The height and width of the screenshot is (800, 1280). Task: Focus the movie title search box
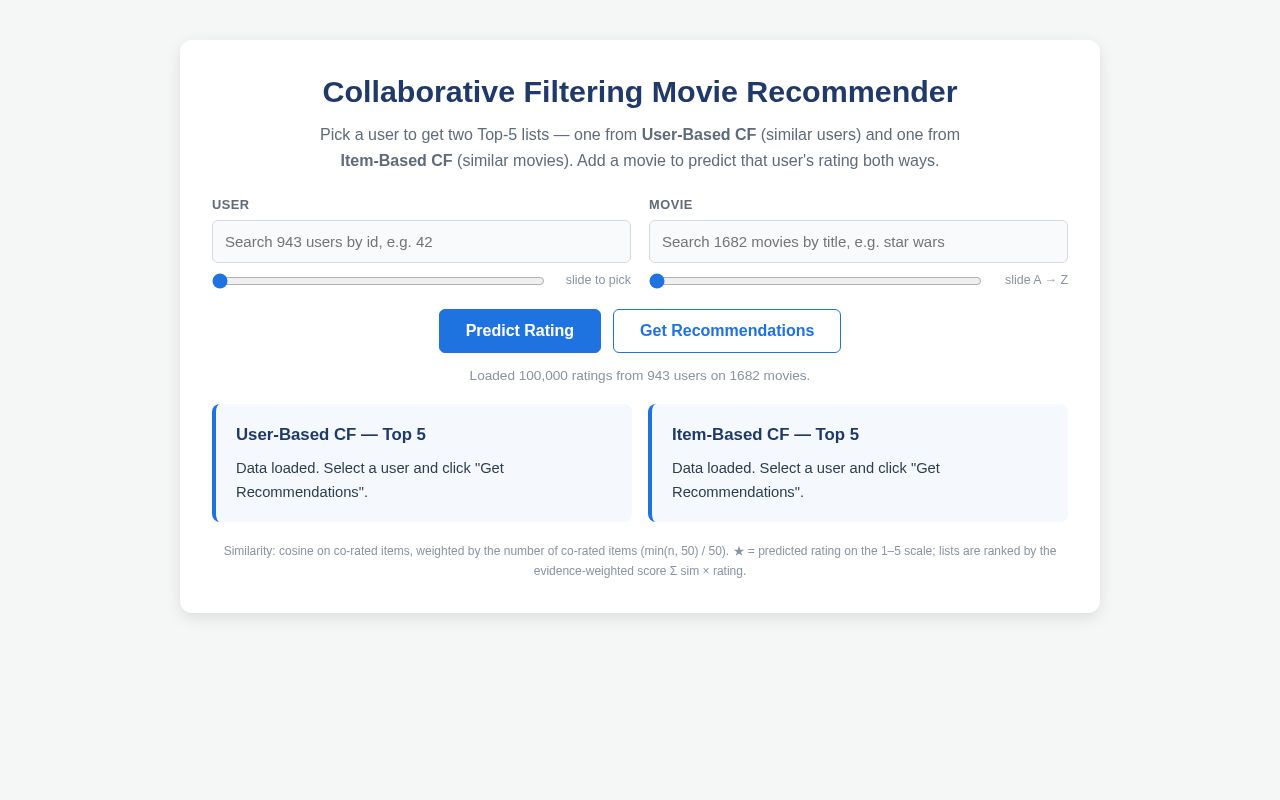pos(858,242)
